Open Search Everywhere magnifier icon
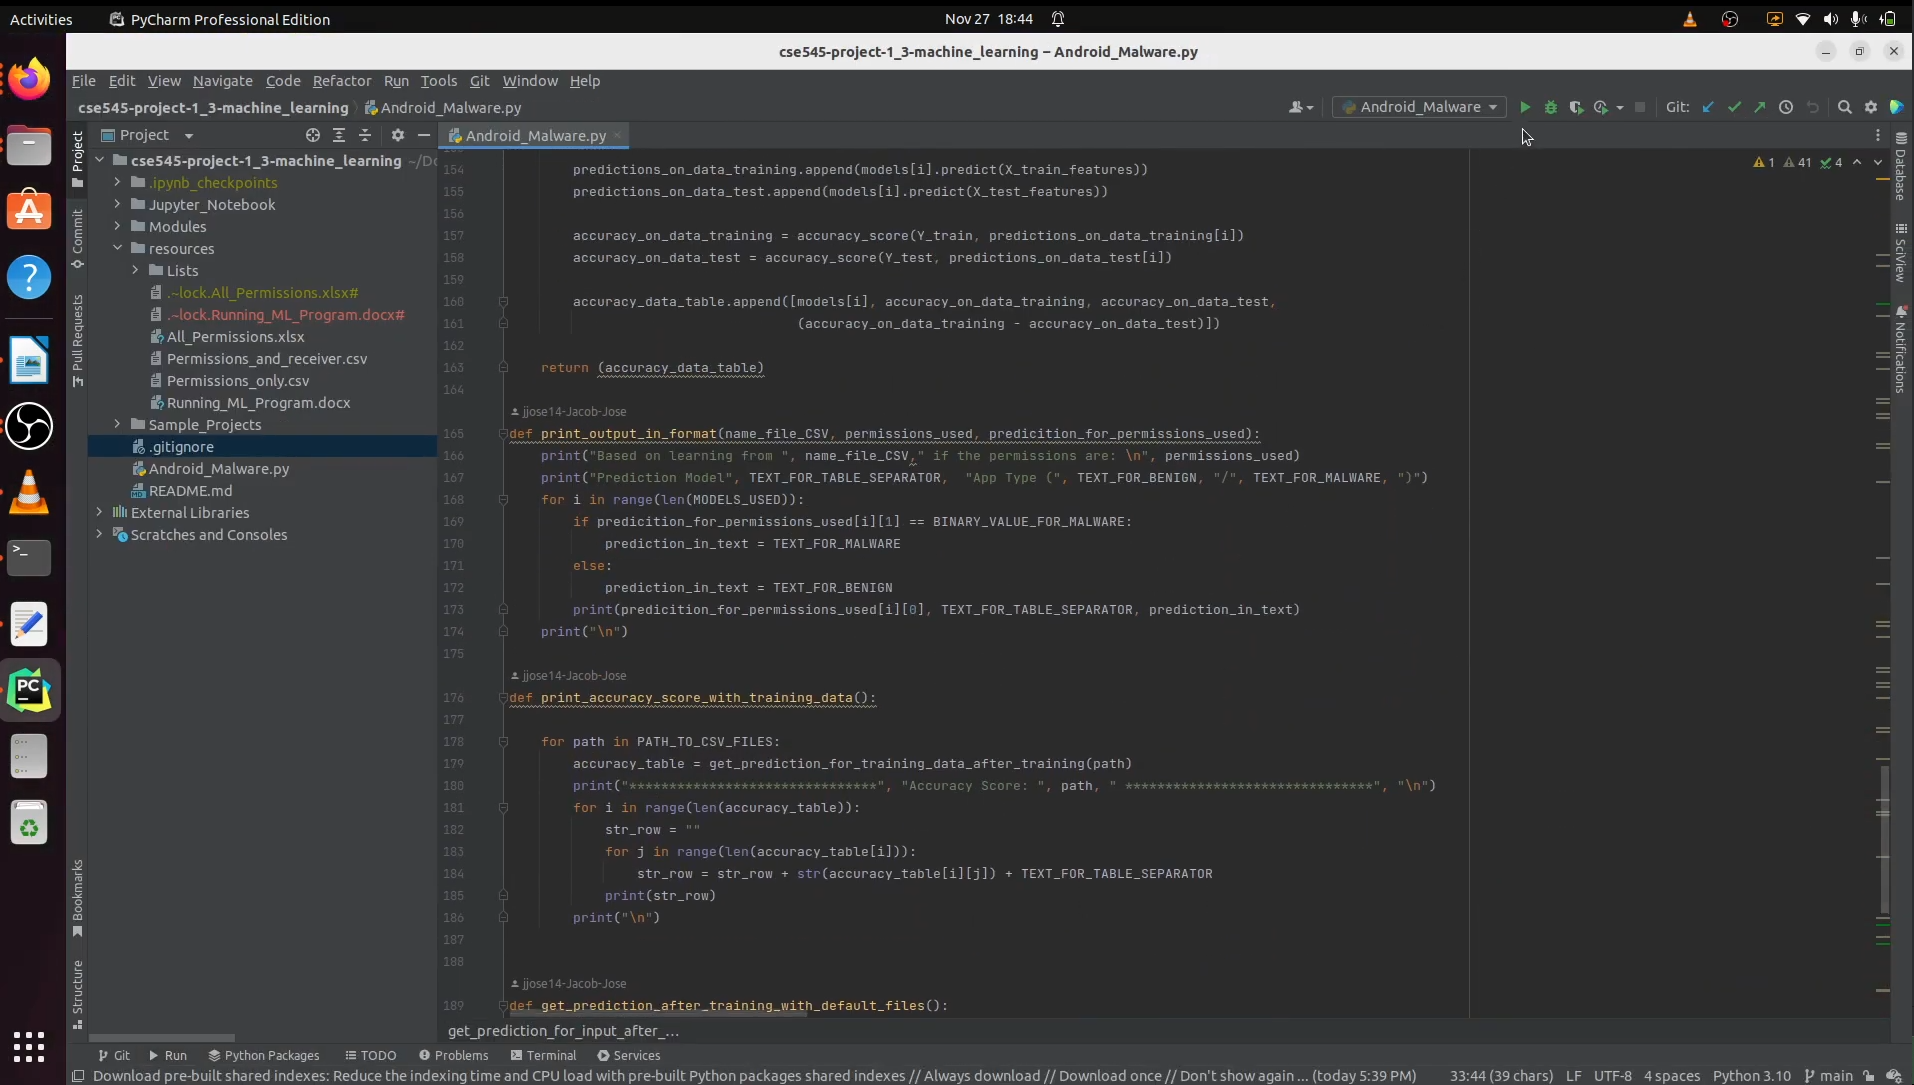Viewport: 1914px width, 1085px height. (1845, 107)
